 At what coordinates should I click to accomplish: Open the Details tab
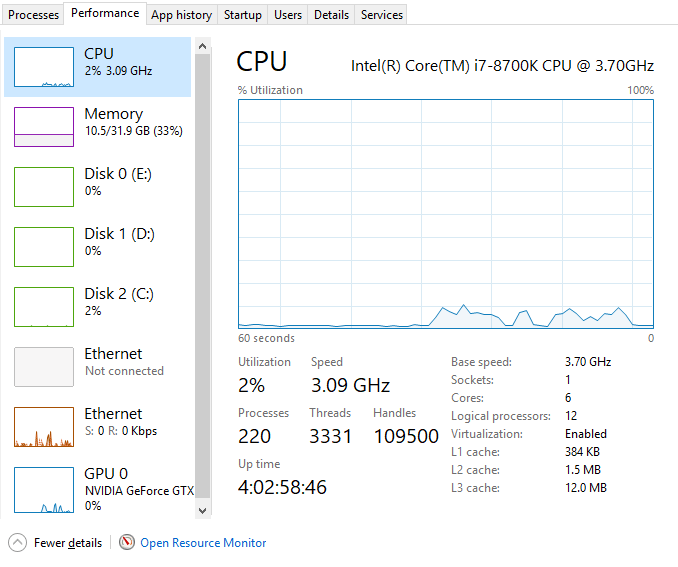click(331, 15)
